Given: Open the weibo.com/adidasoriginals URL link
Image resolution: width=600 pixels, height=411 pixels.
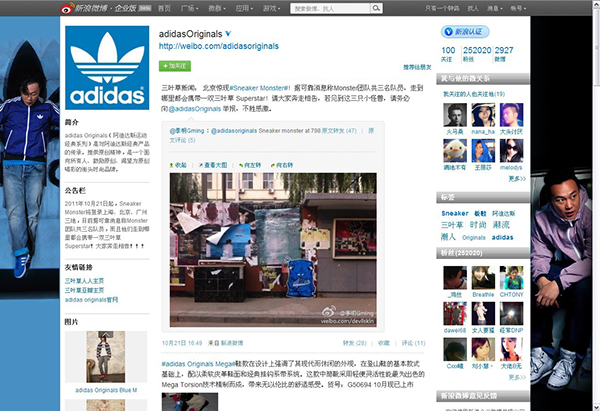Looking at the screenshot, I should point(218,46).
